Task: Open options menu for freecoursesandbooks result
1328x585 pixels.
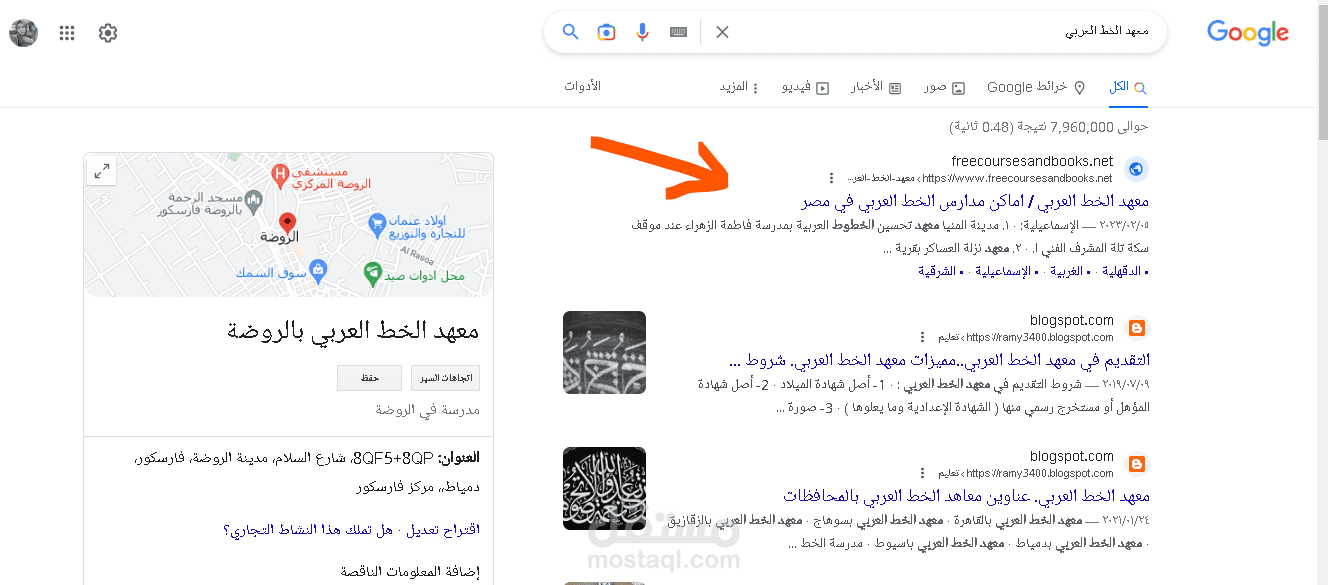Action: [830, 178]
